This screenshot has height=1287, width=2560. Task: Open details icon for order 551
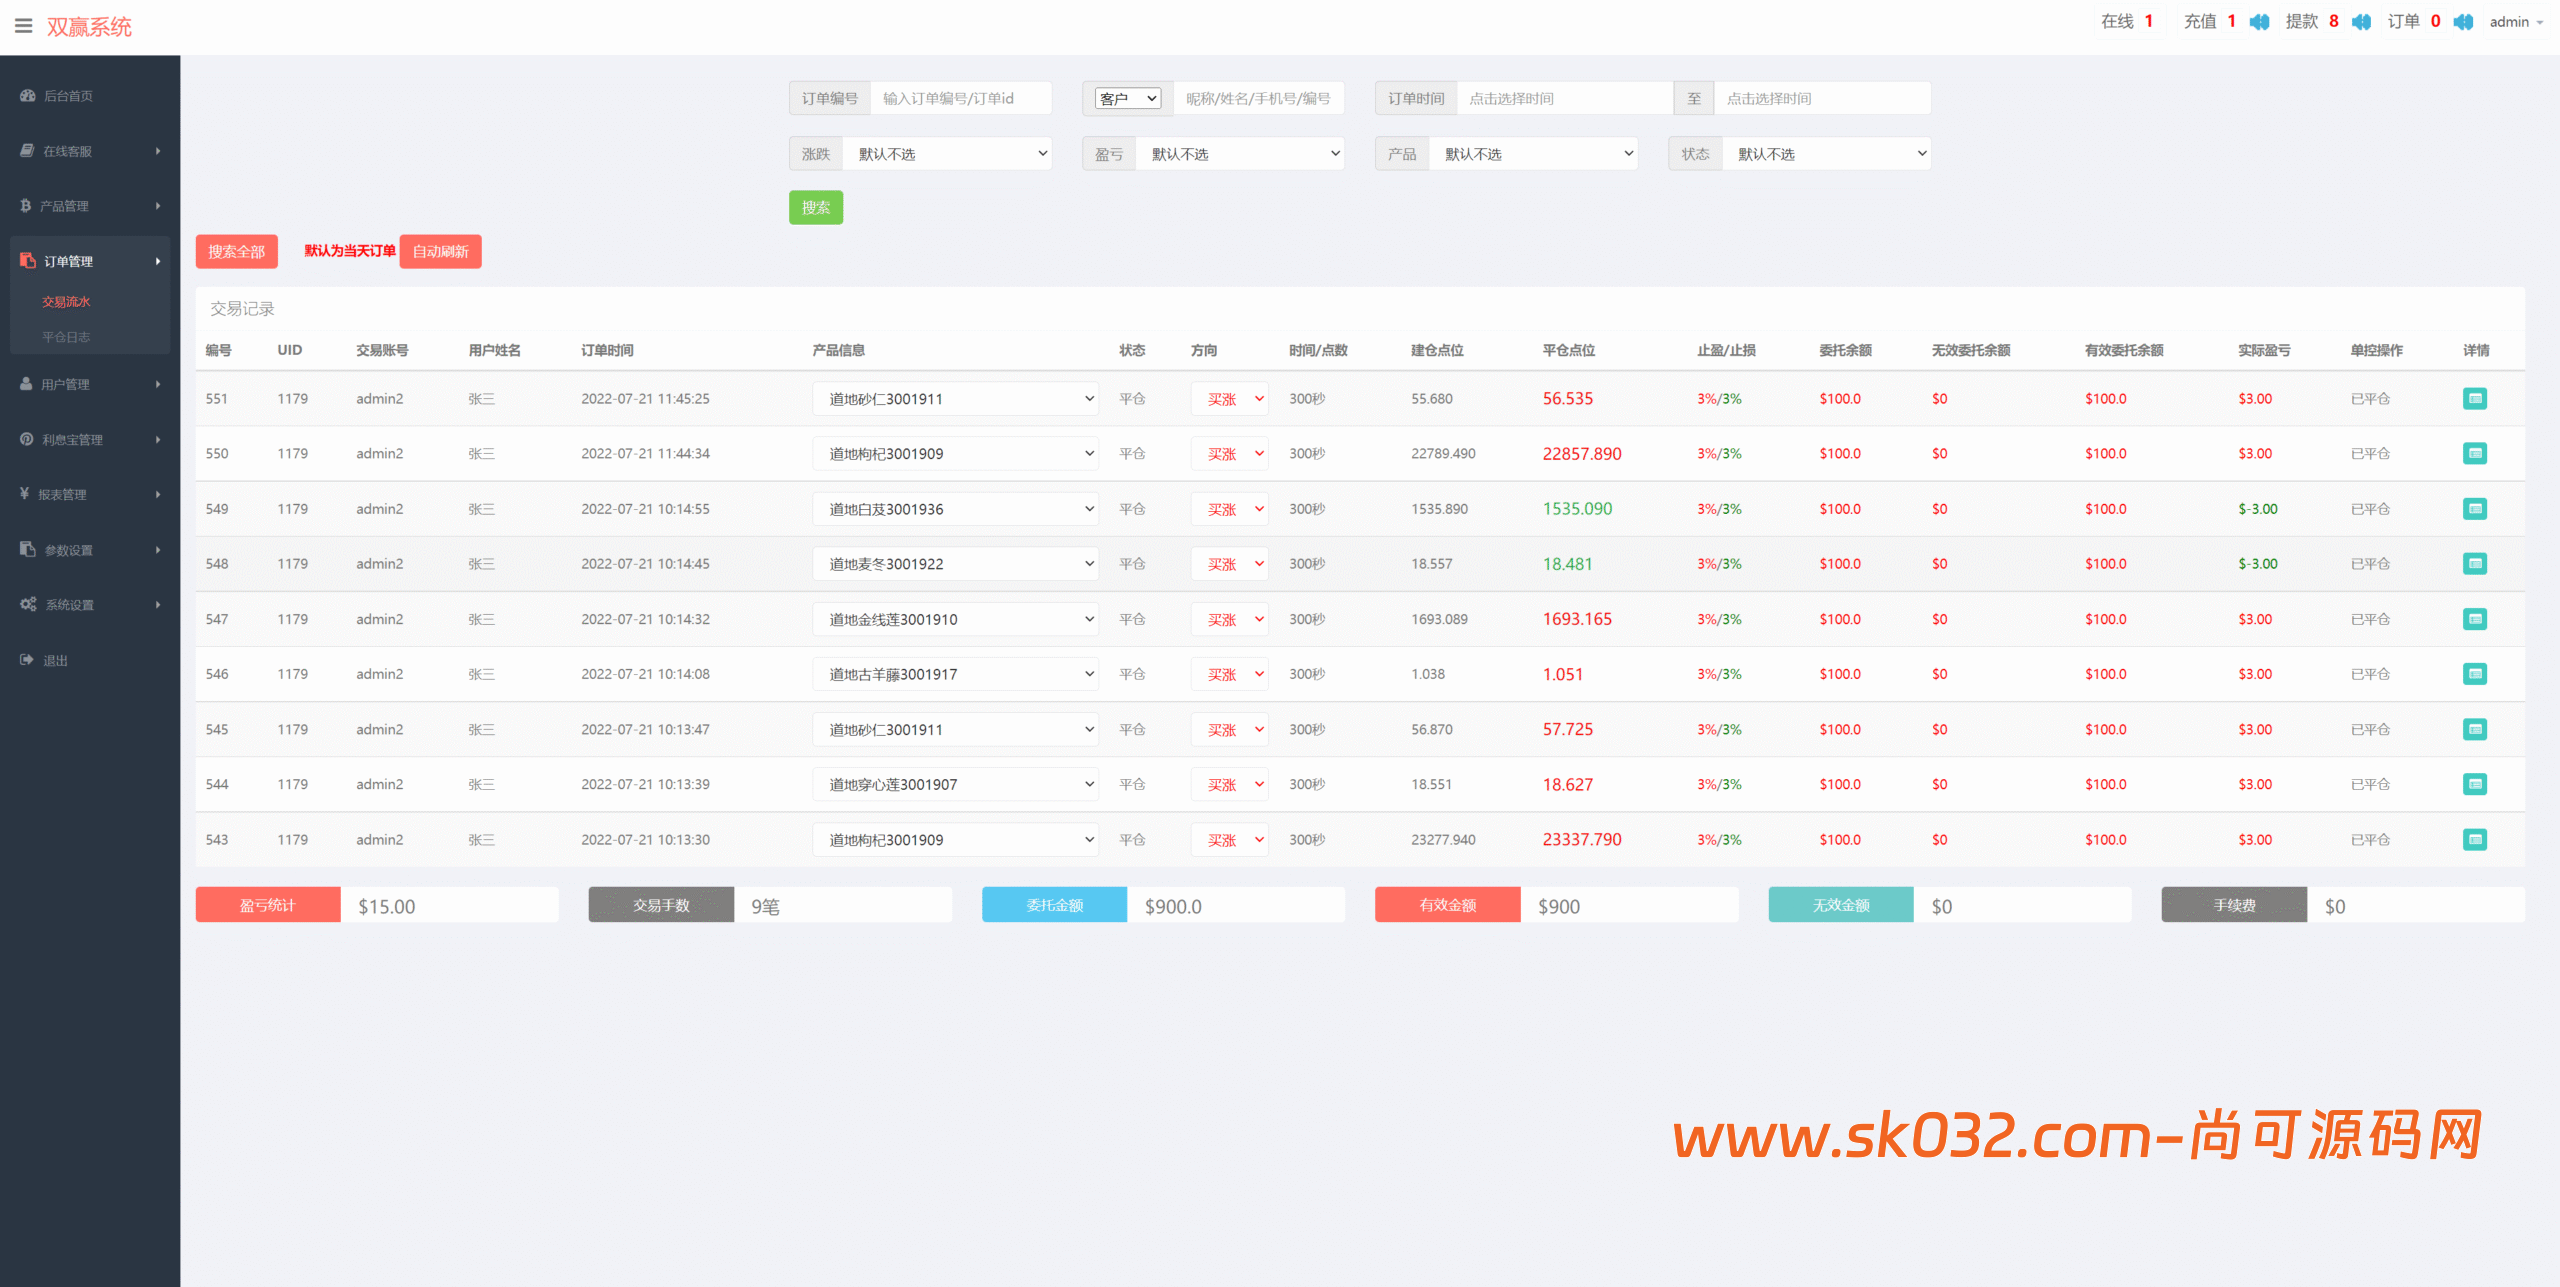2474,399
